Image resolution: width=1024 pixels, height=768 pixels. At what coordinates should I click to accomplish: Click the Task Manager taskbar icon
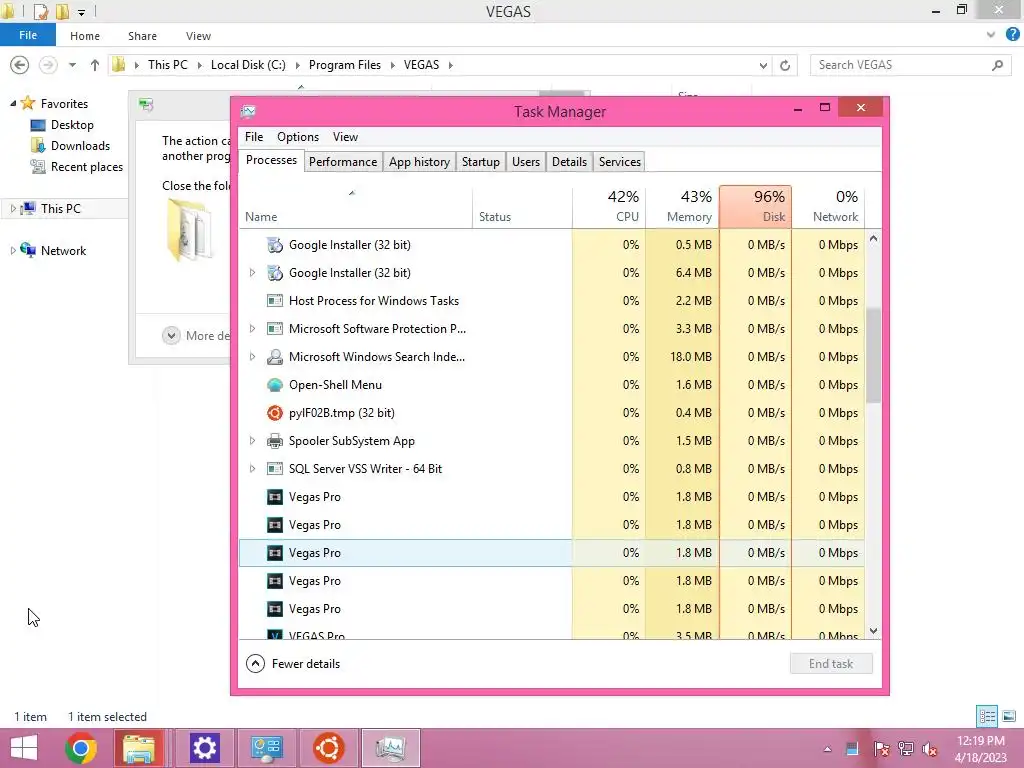pos(391,748)
